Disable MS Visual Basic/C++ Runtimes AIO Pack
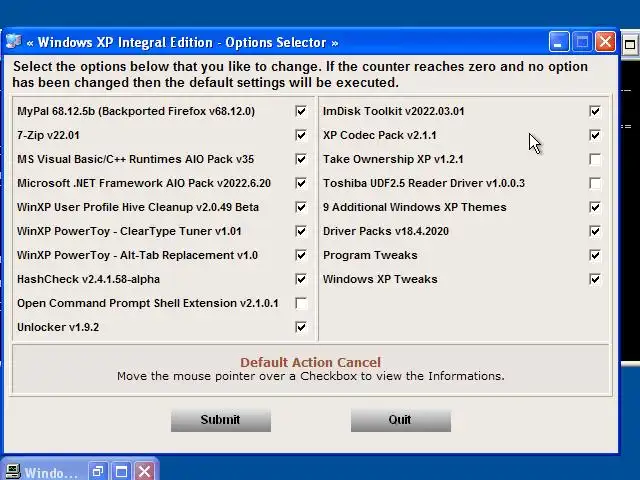640x480 pixels. pos(301,159)
